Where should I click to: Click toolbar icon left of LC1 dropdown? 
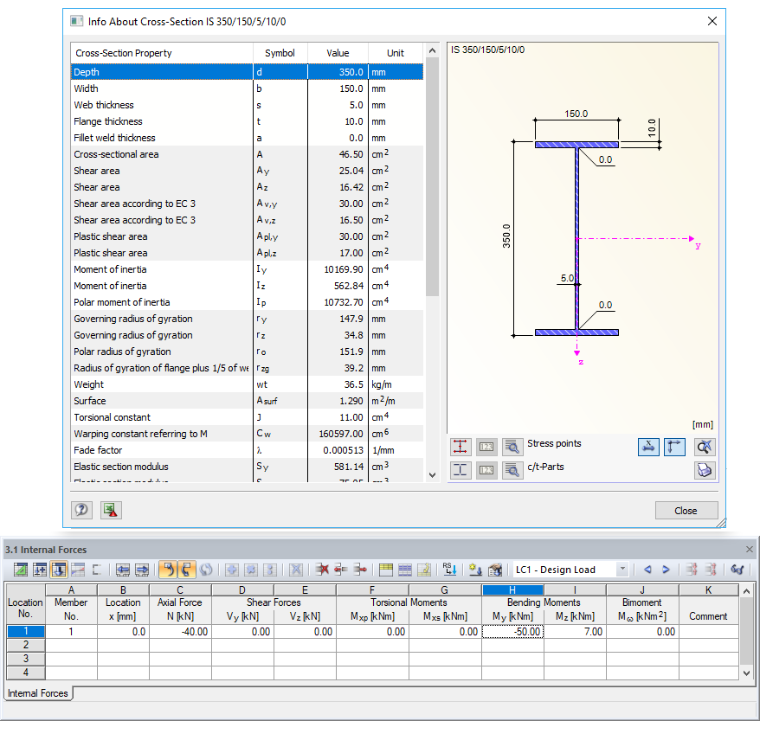coord(495,570)
